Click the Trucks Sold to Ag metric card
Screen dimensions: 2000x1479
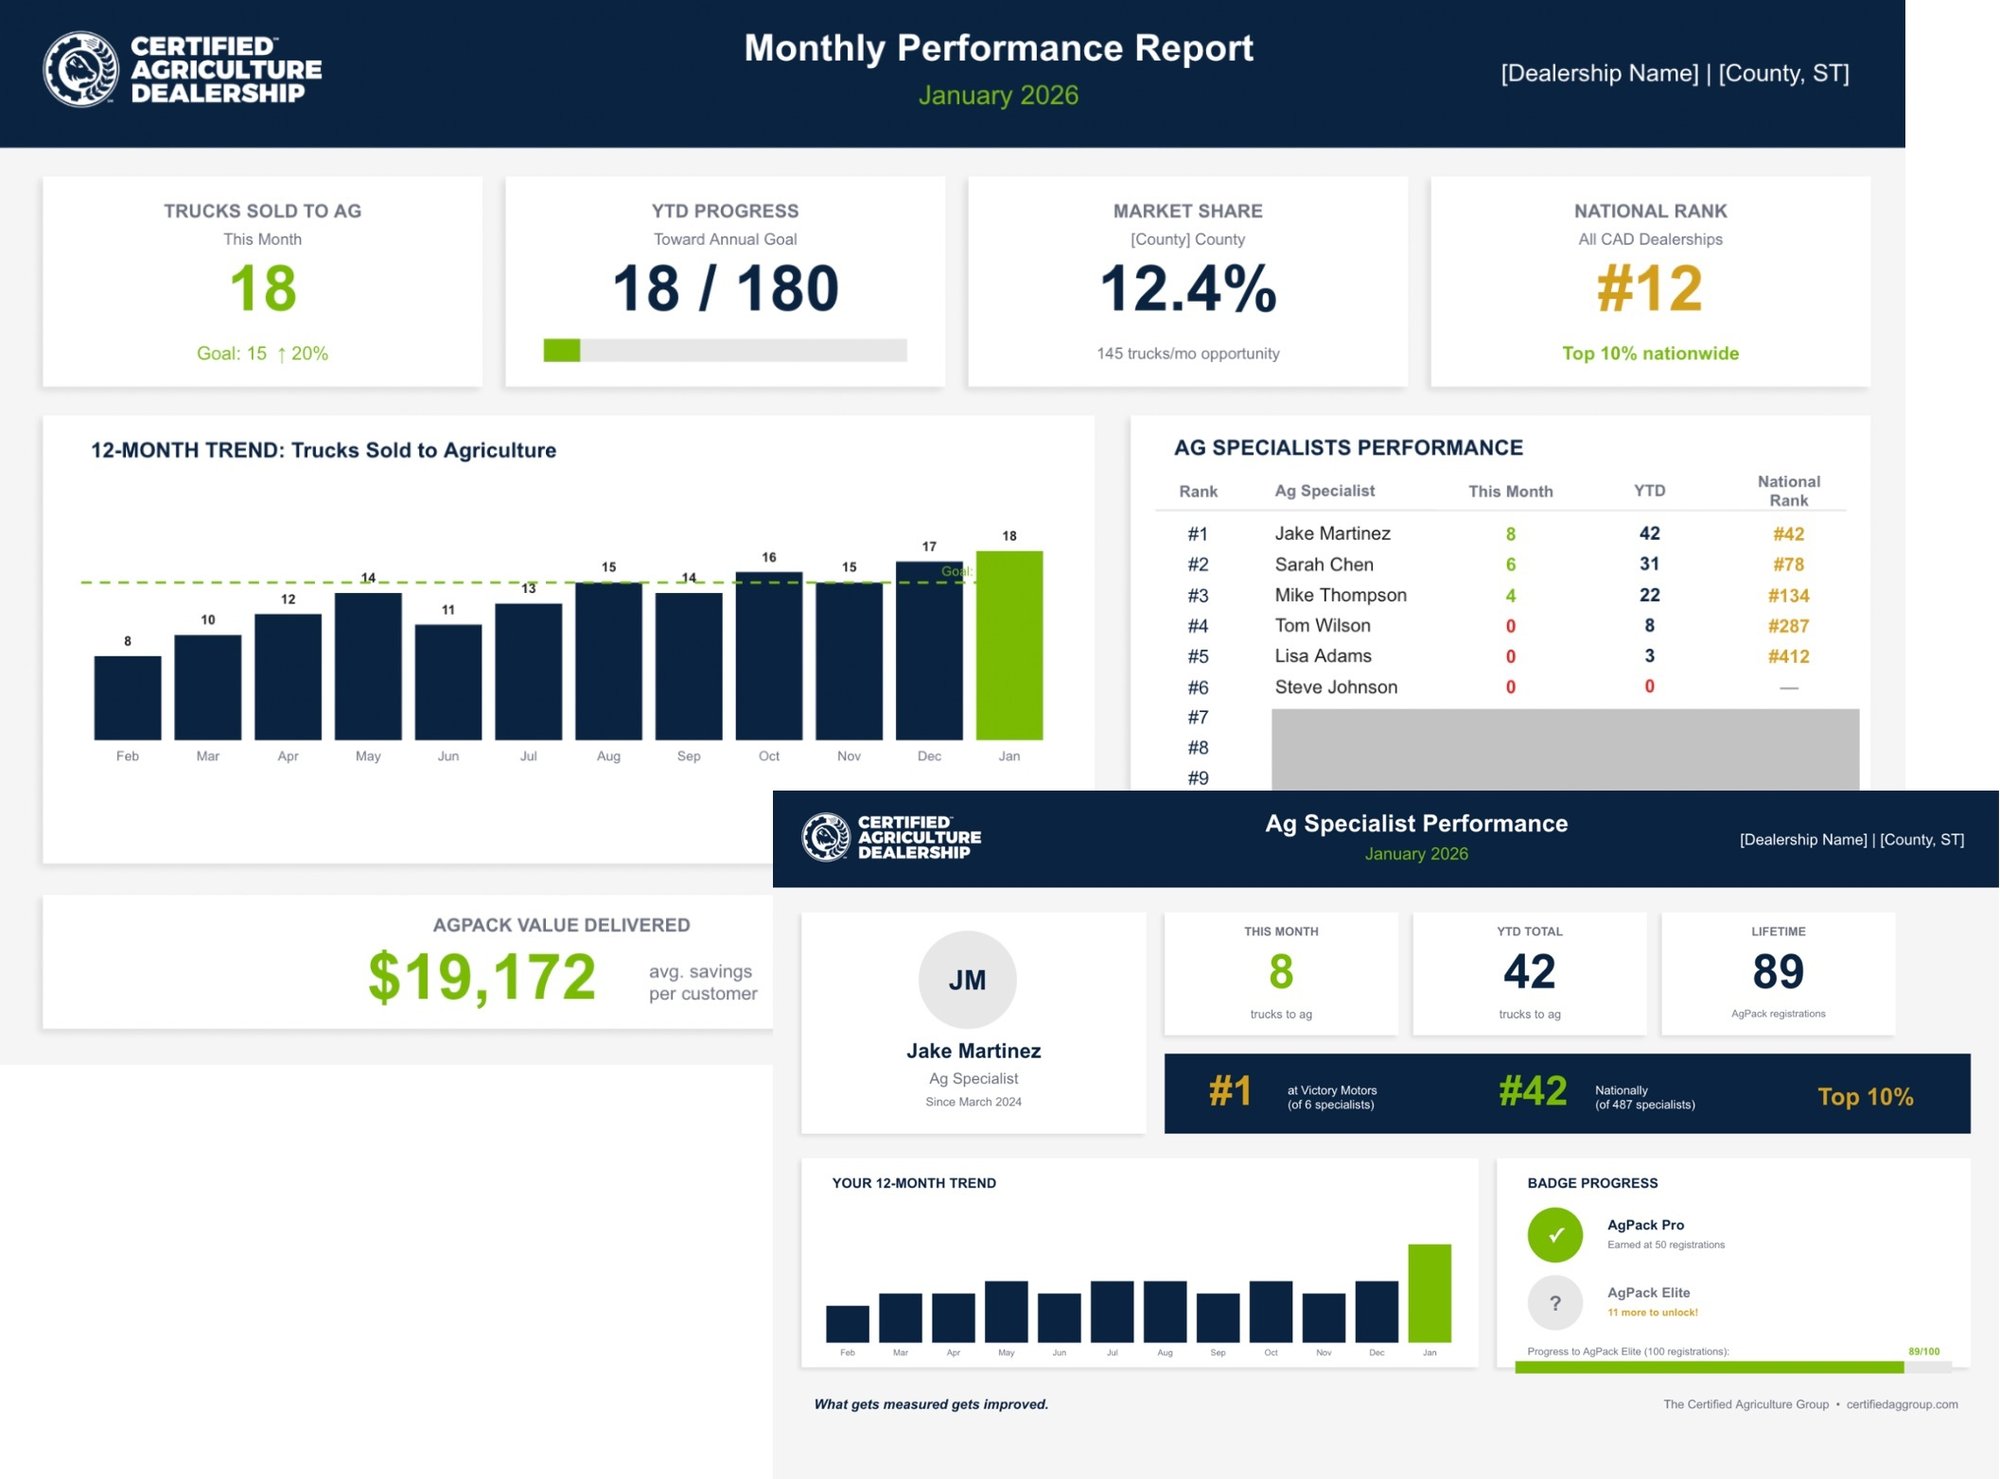point(263,281)
